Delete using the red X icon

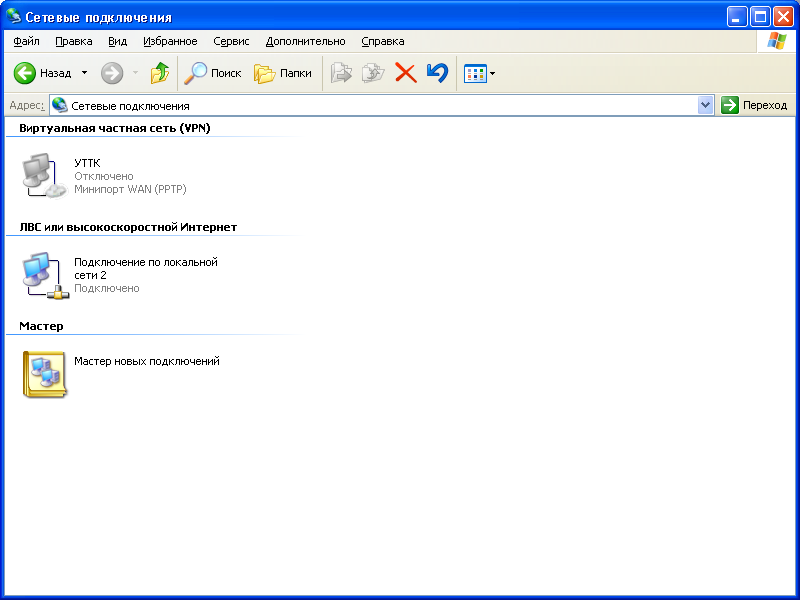pyautogui.click(x=406, y=73)
